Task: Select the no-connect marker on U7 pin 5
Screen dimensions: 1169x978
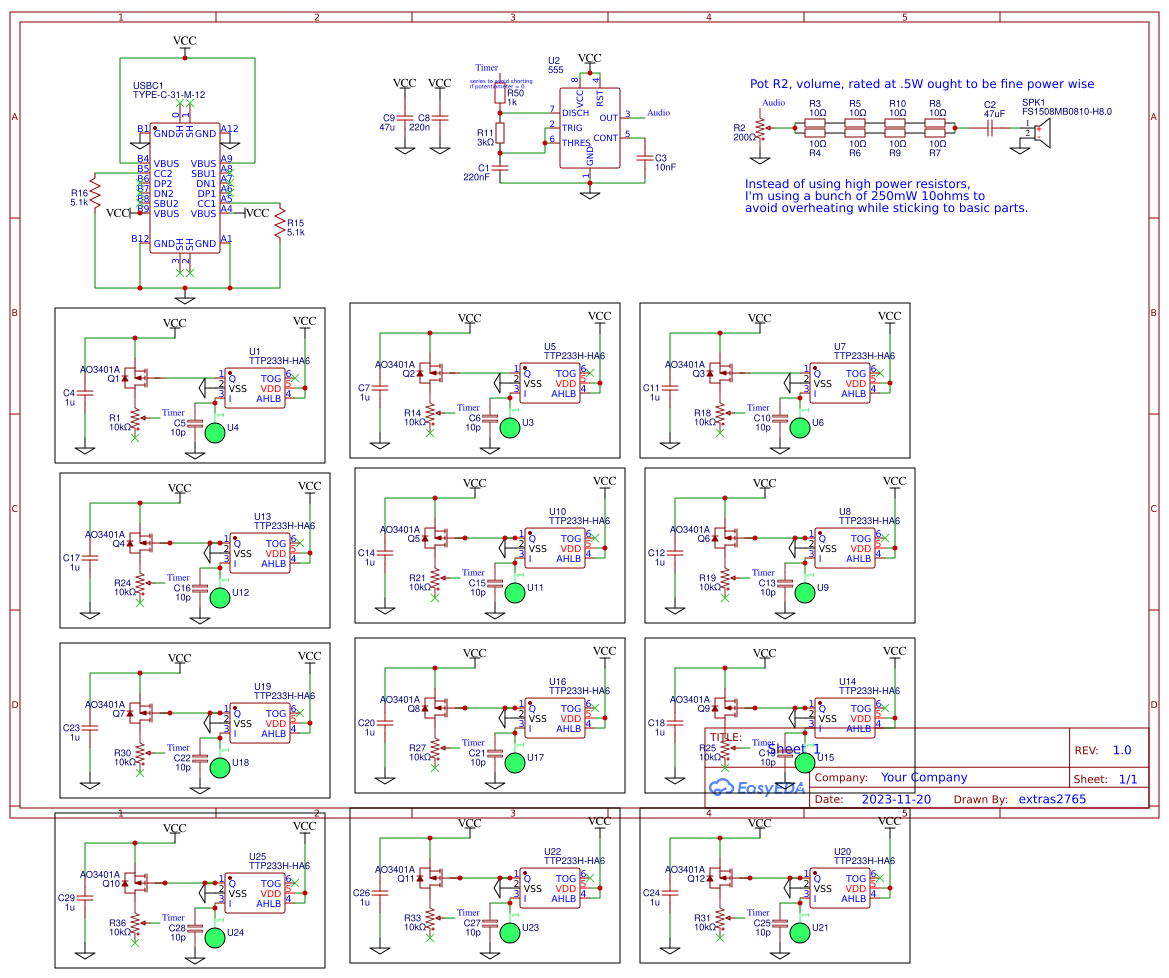Action: 880,373
